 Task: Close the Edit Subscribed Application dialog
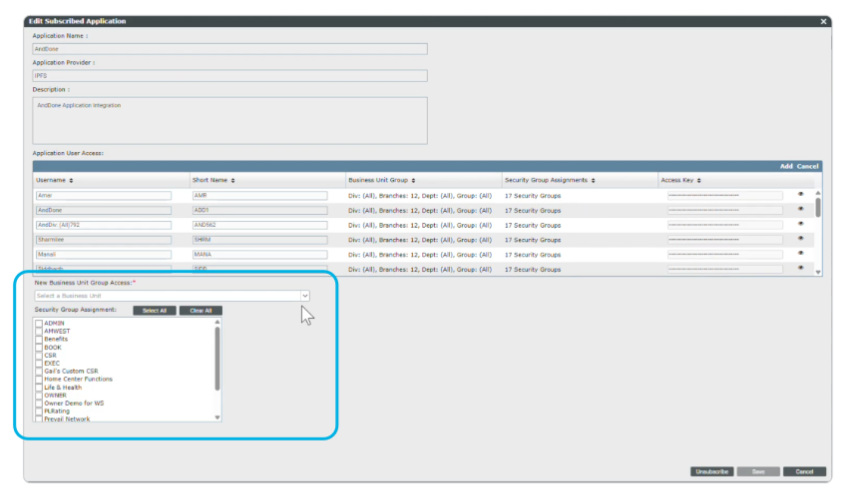(x=823, y=22)
